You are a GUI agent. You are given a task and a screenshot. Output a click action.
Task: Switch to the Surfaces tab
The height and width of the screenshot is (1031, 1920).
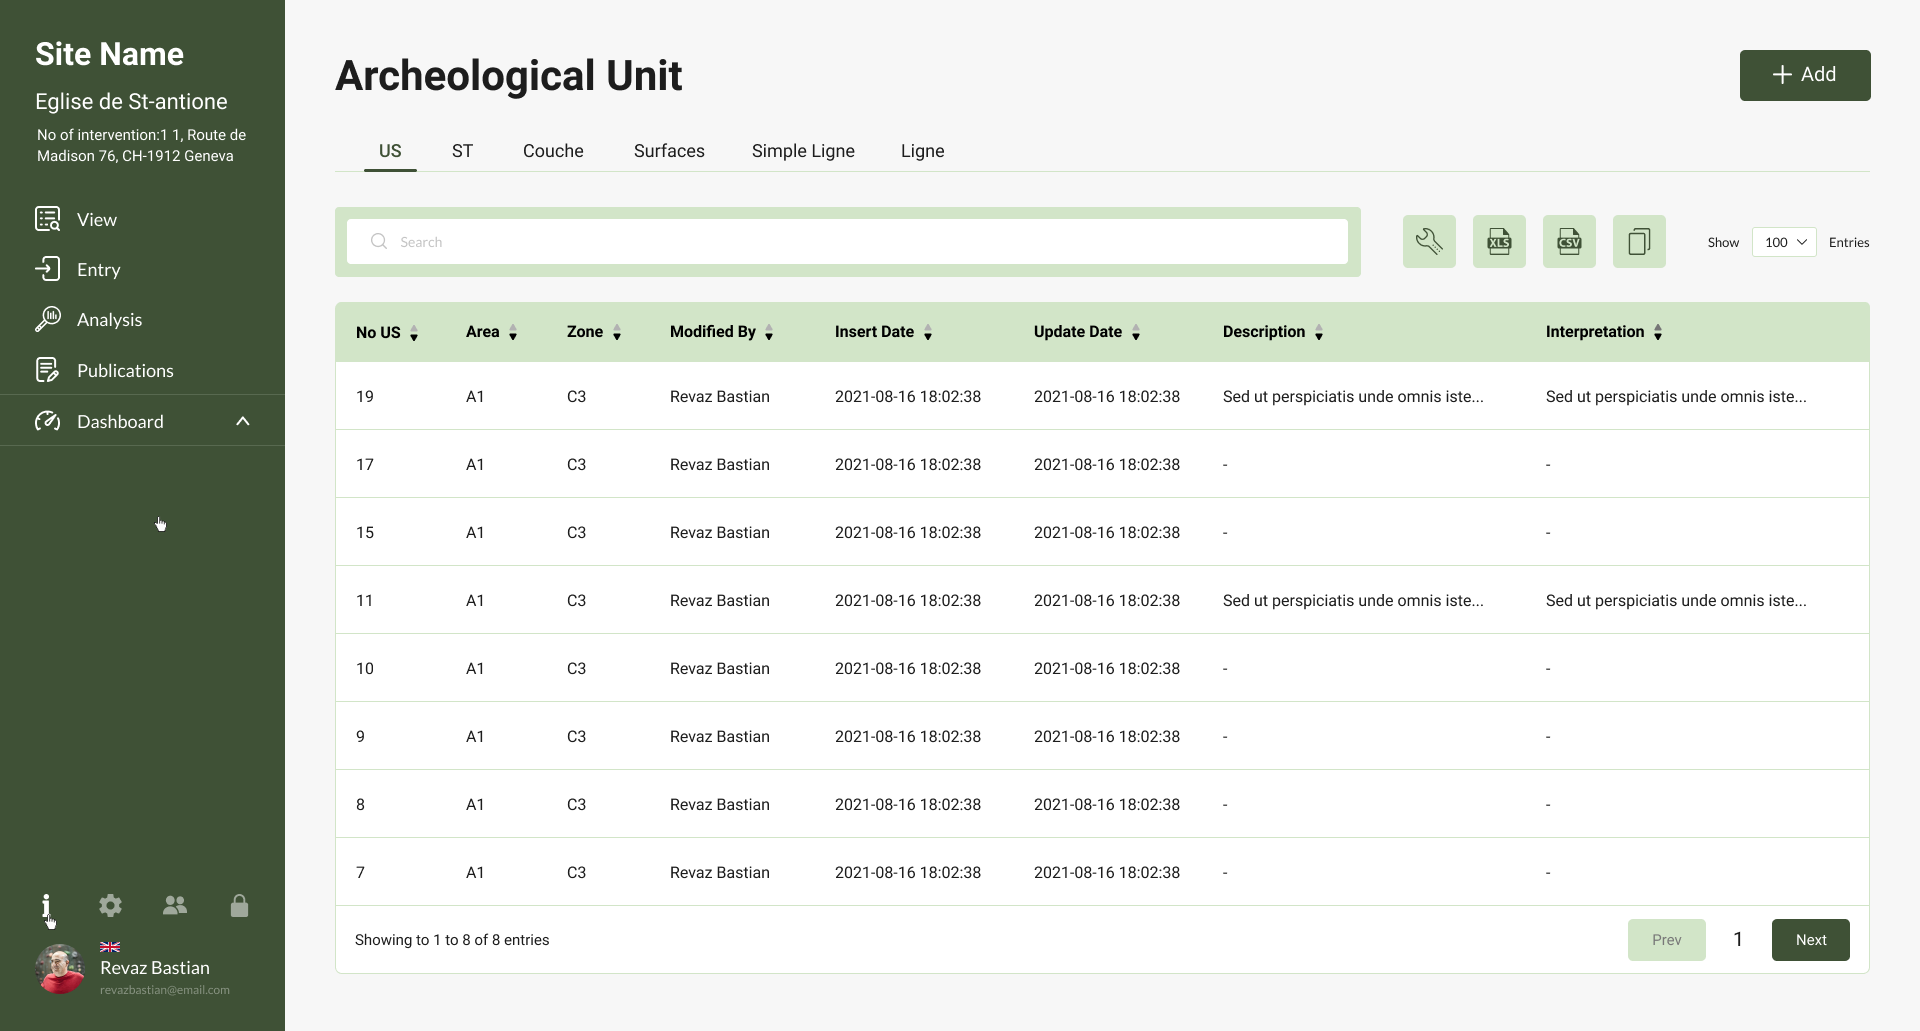point(669,151)
